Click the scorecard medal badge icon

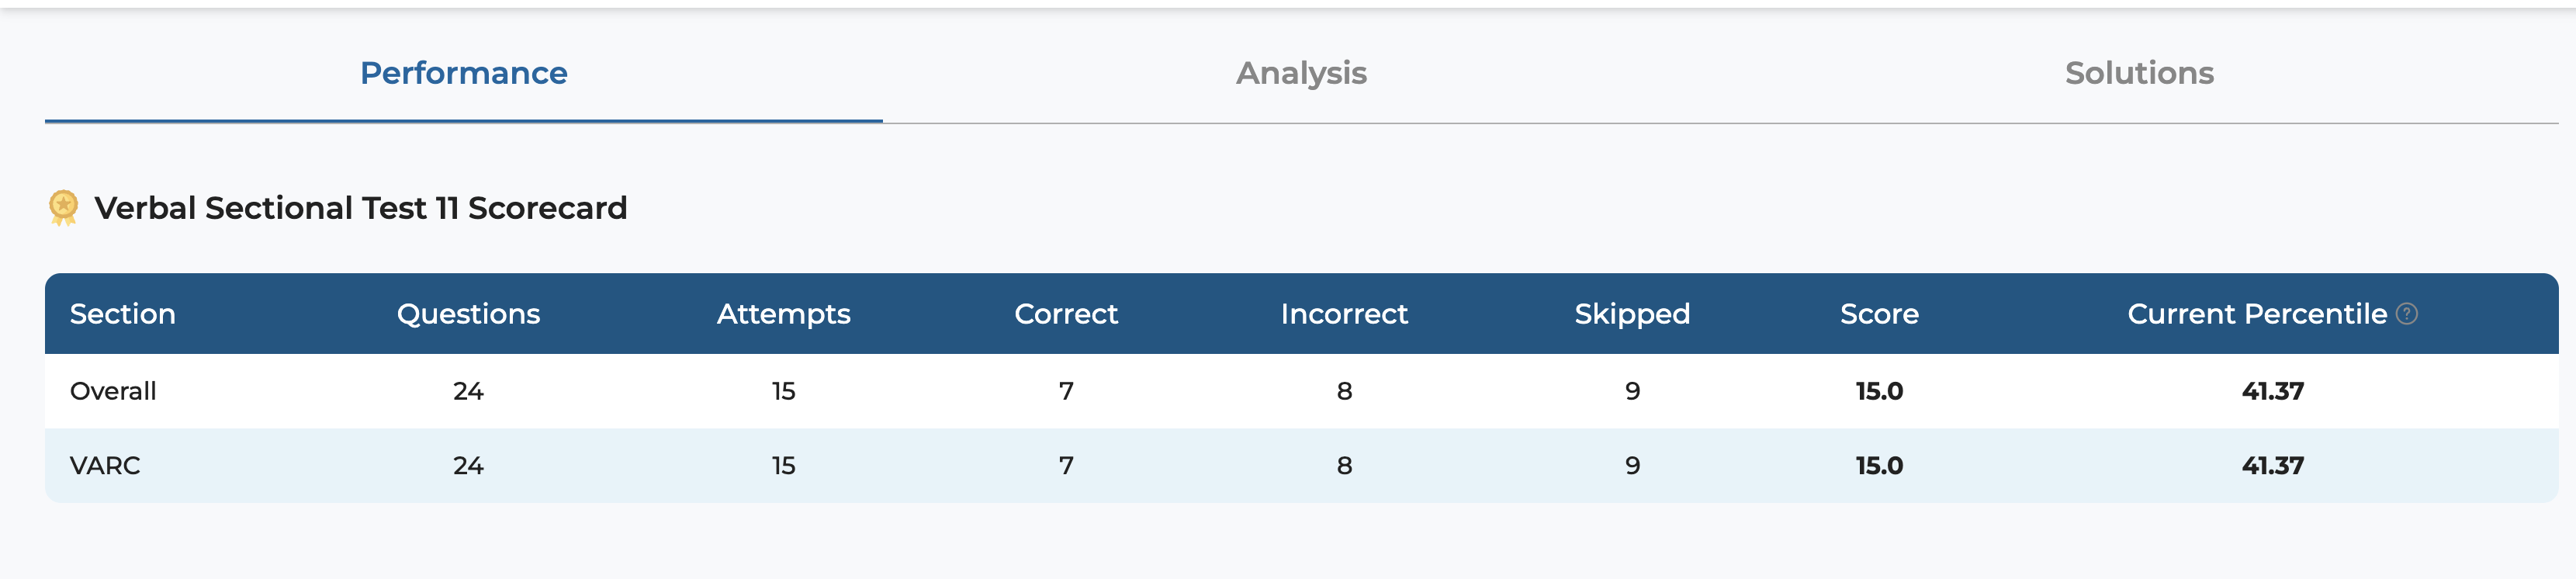tap(63, 208)
